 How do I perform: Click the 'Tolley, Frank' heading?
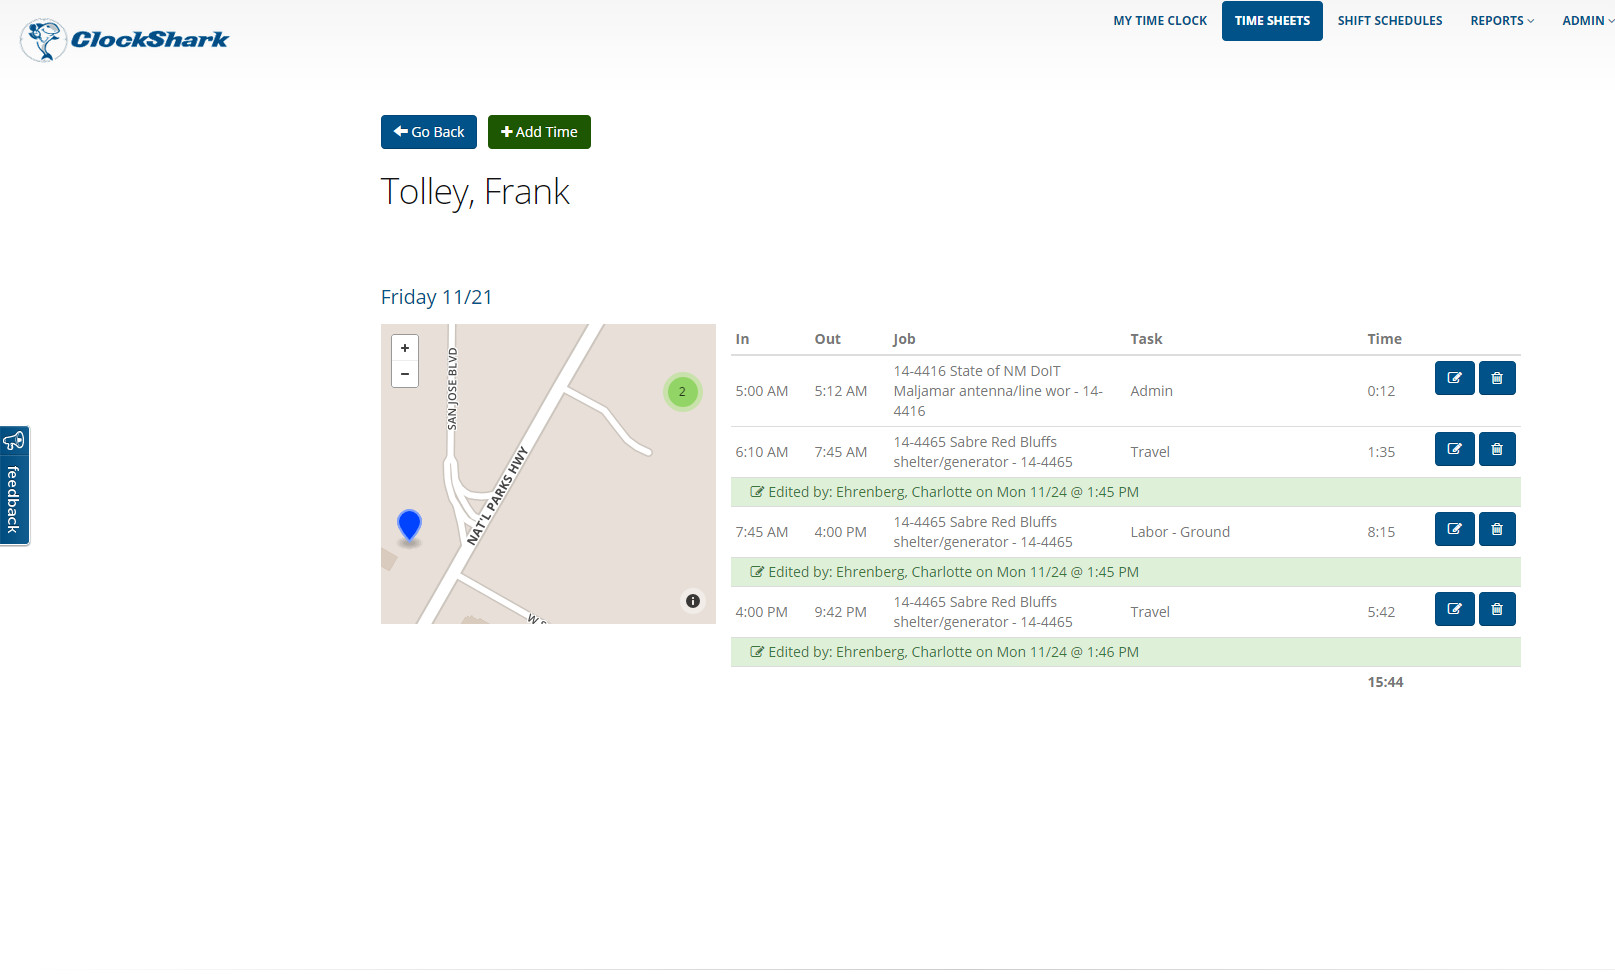pos(475,192)
